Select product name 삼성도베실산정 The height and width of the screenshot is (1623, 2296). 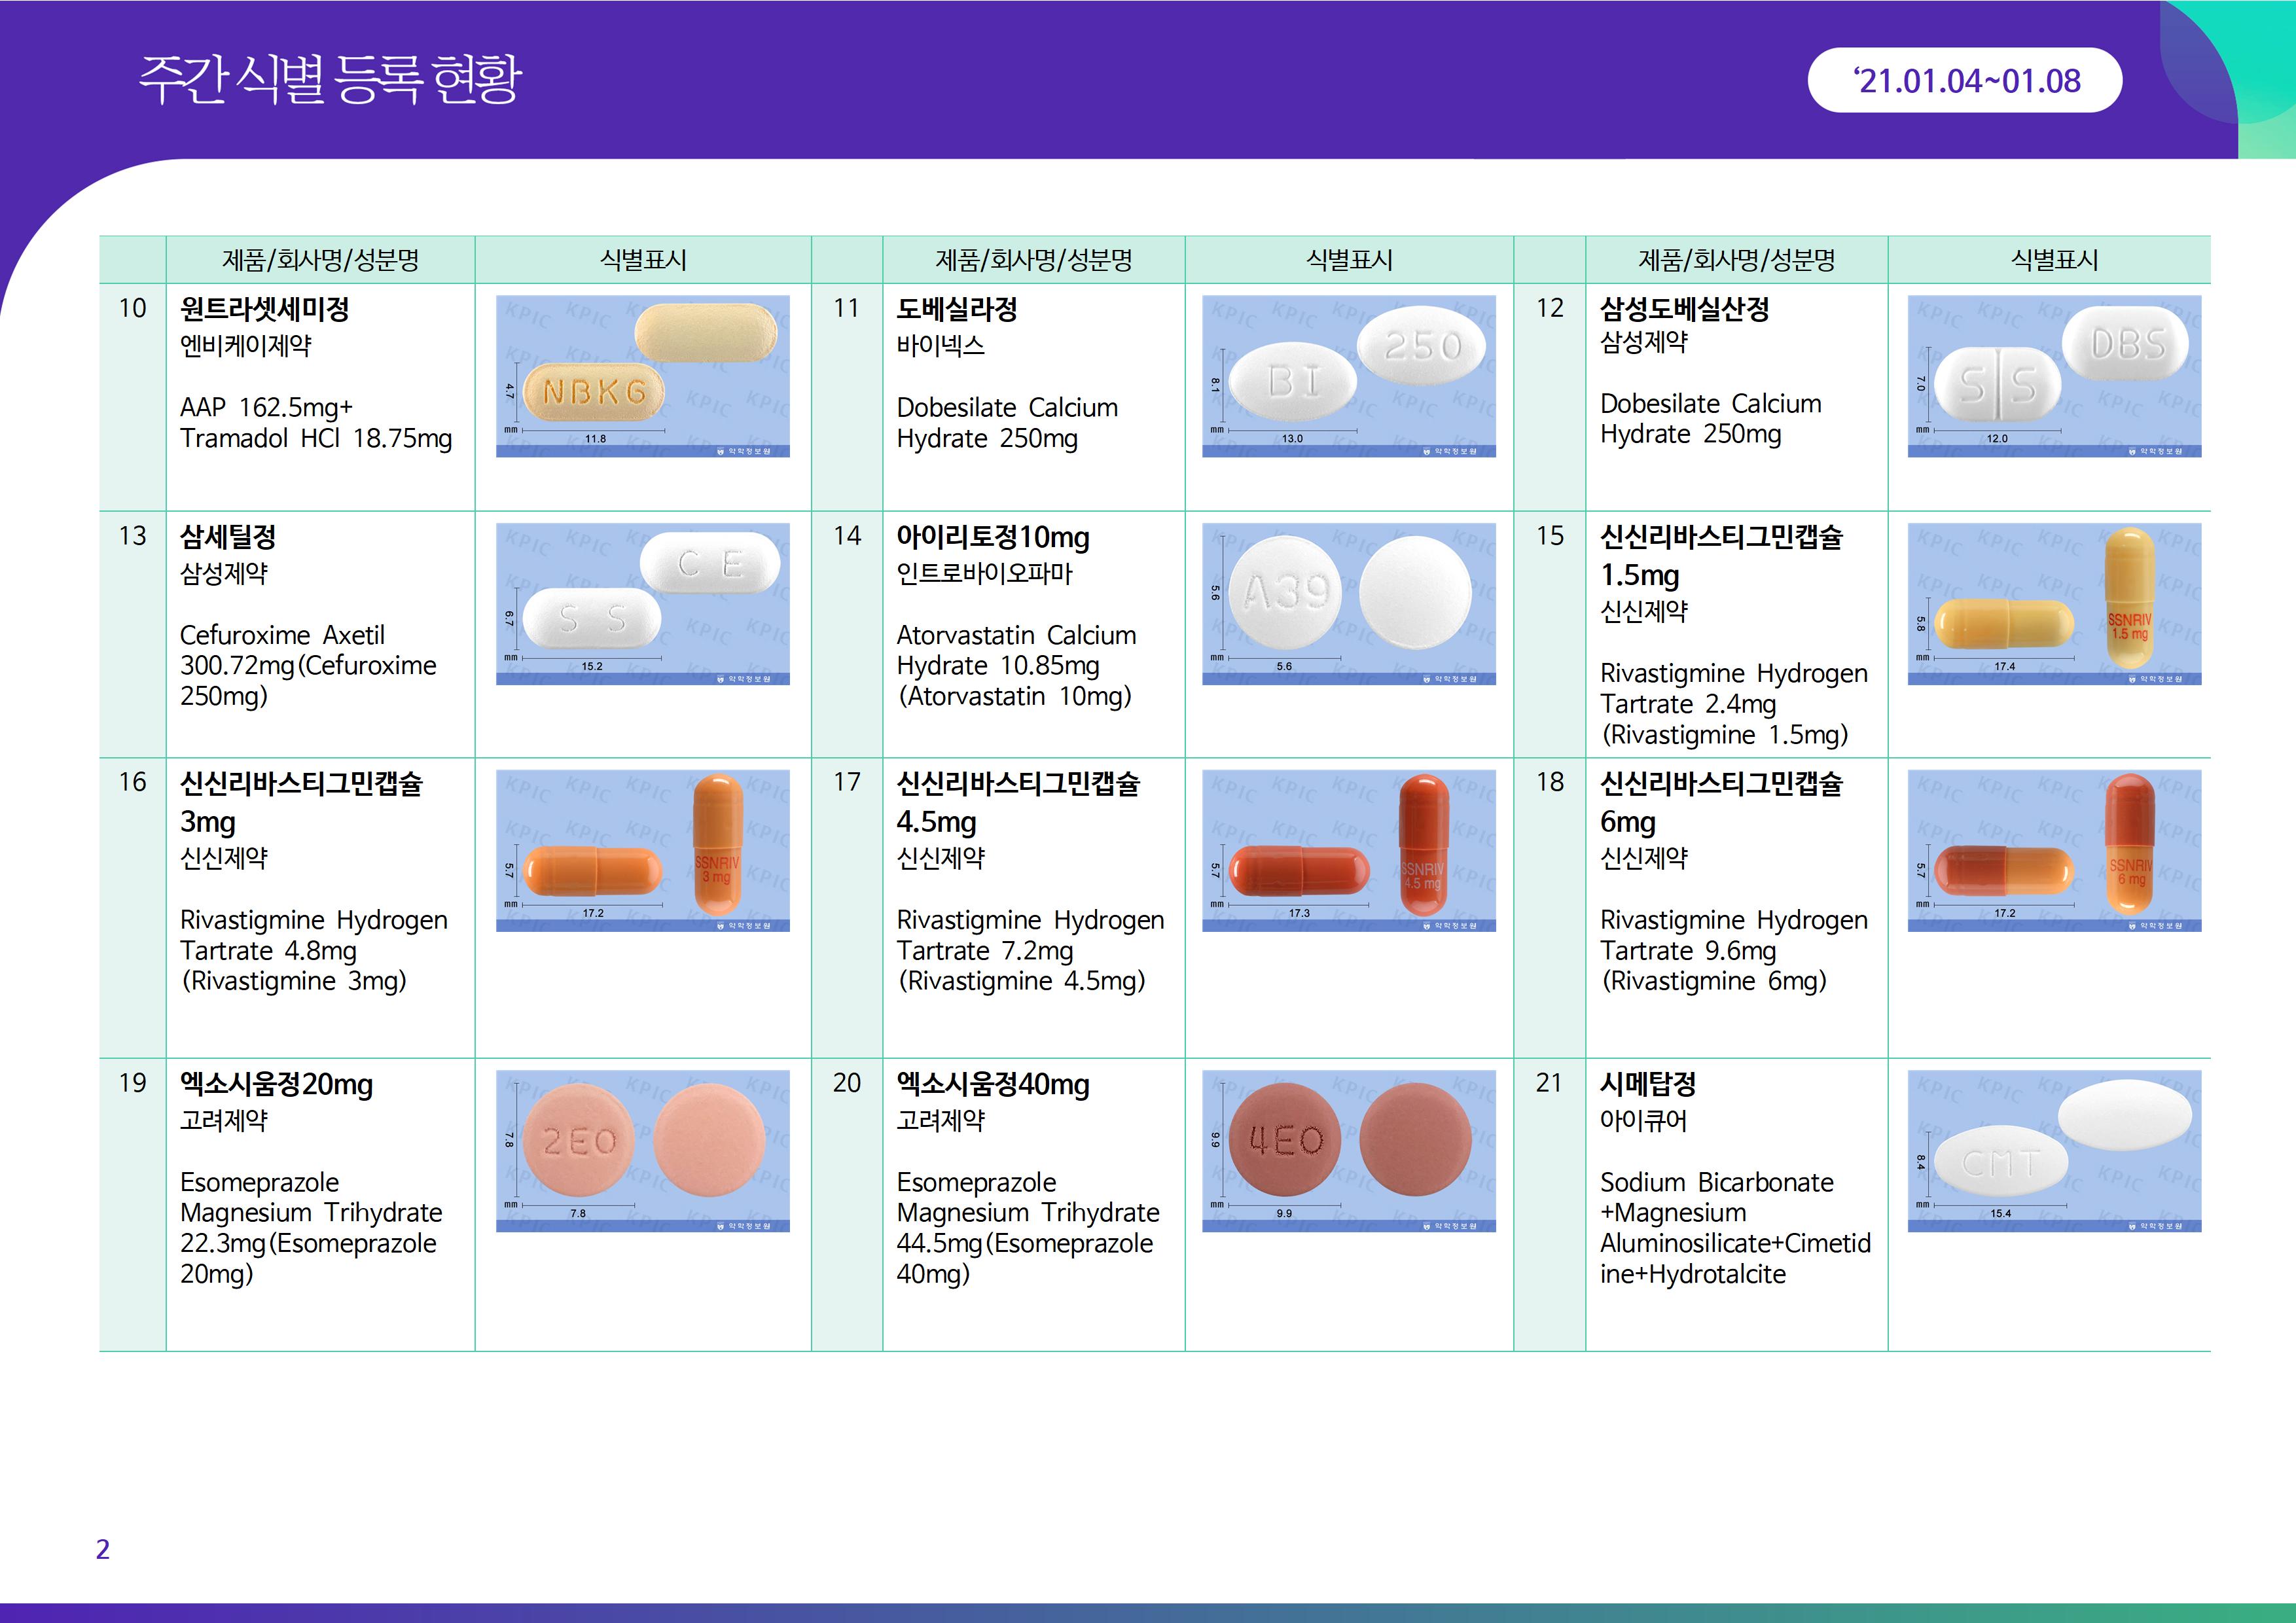pos(1684,309)
